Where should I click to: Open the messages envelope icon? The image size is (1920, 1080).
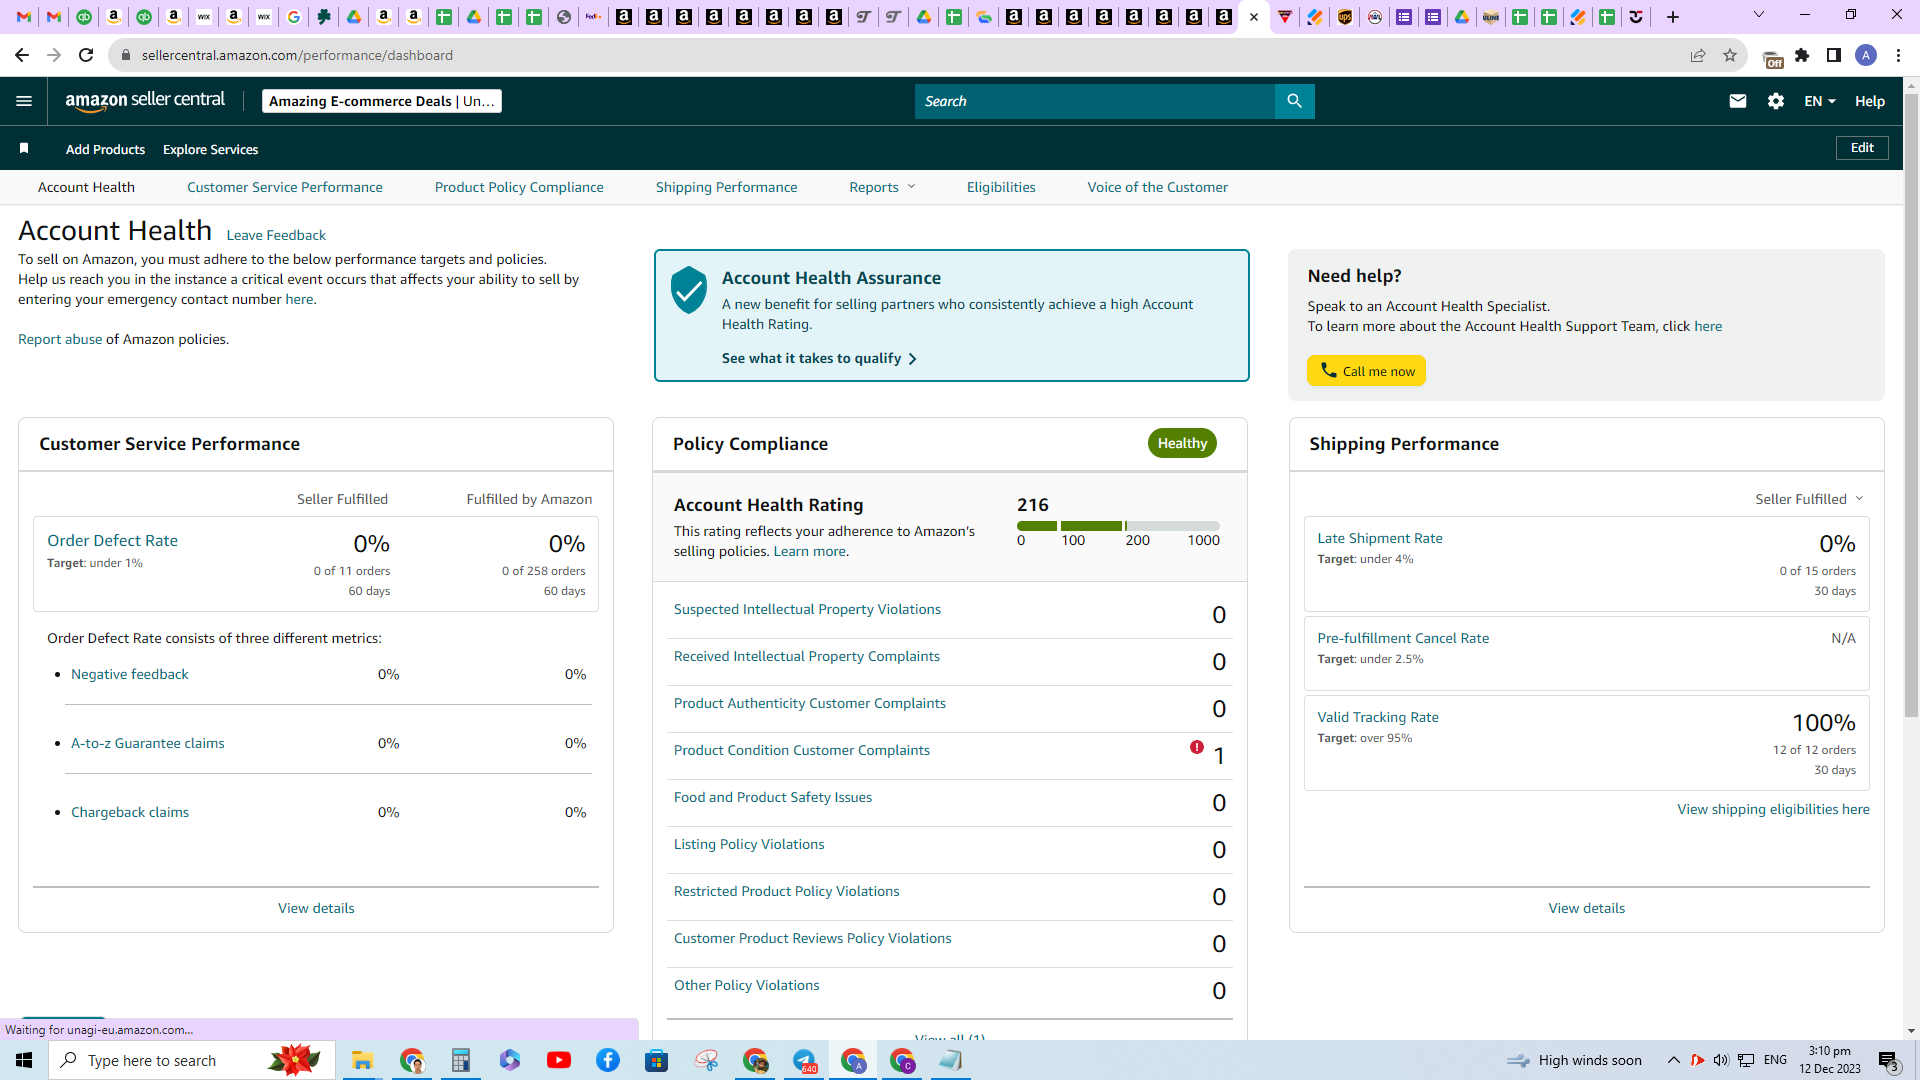[1738, 101]
